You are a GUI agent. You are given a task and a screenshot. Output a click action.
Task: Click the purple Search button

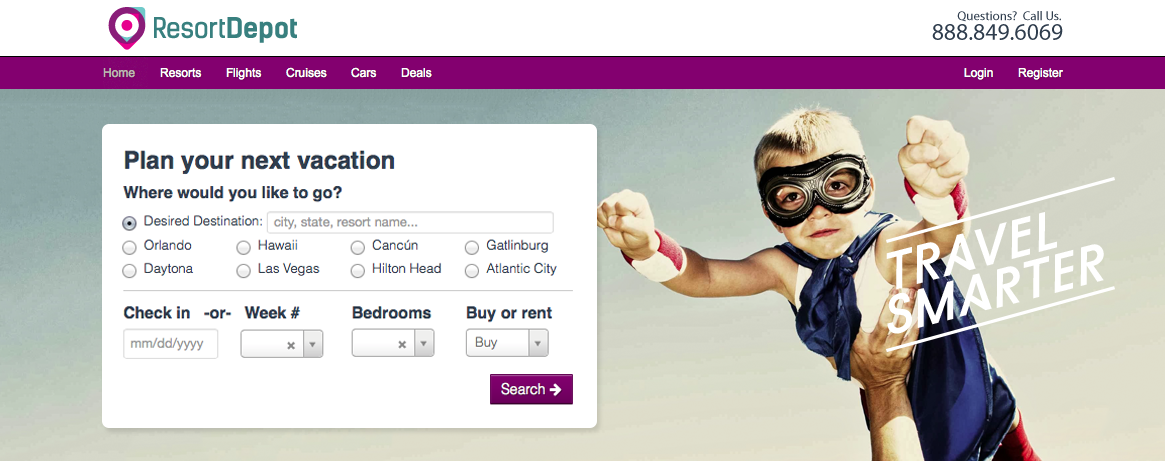point(531,389)
